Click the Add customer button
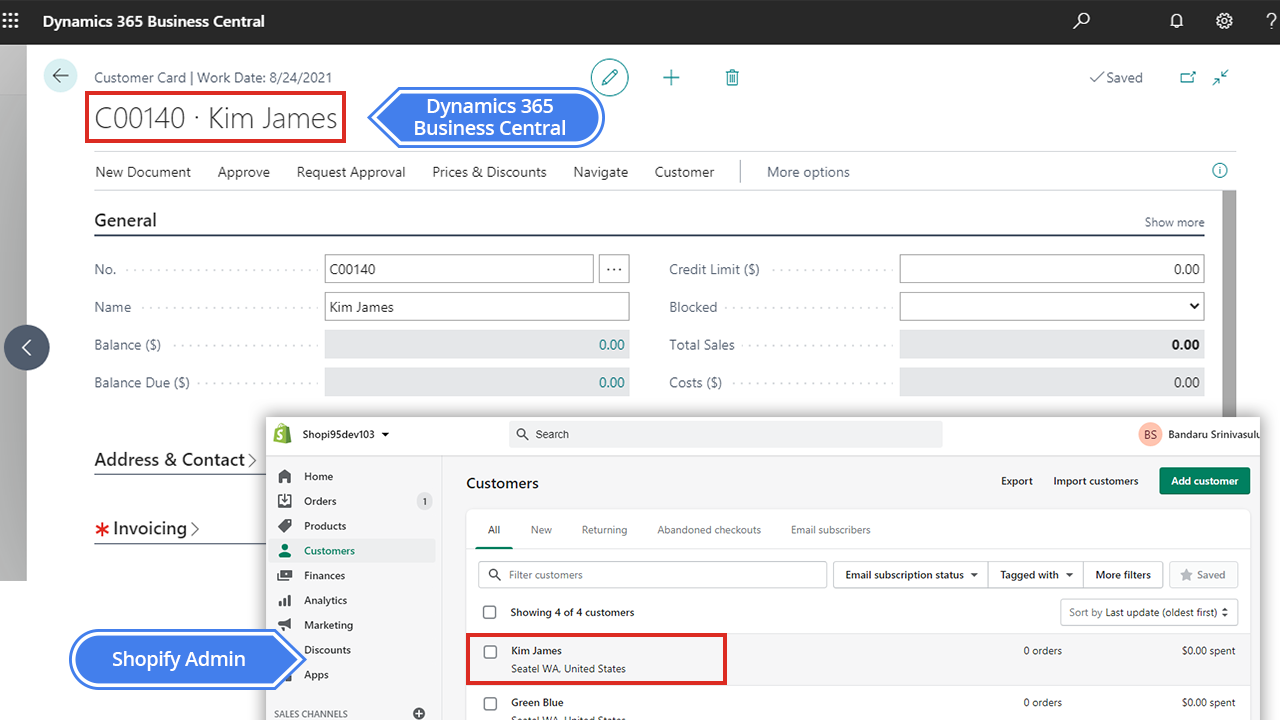The height and width of the screenshot is (720, 1280). click(x=1204, y=480)
